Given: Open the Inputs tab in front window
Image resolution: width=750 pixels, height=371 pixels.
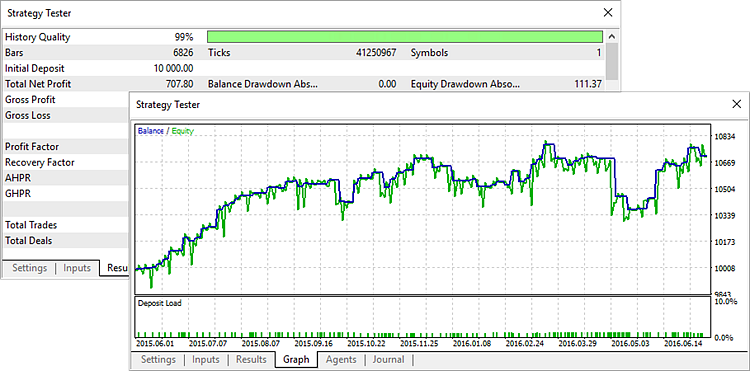Looking at the screenshot, I should 206,360.
